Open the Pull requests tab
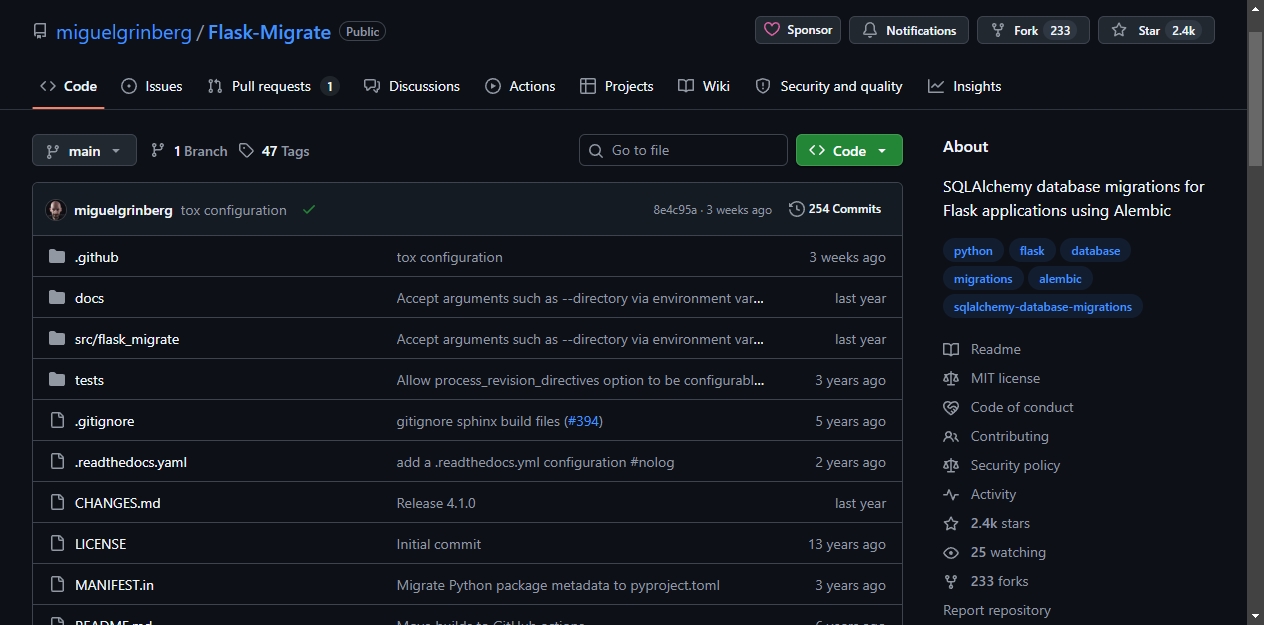 coord(273,86)
